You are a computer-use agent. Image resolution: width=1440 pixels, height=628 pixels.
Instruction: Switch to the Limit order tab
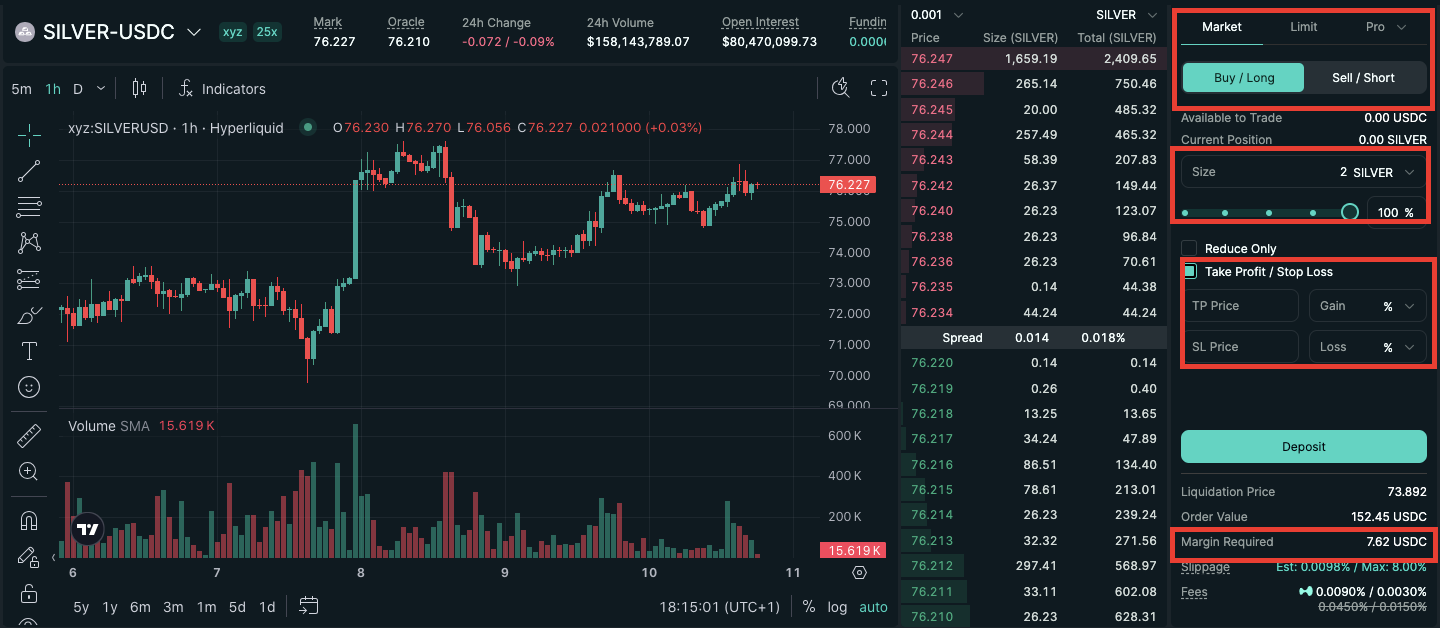click(1303, 27)
